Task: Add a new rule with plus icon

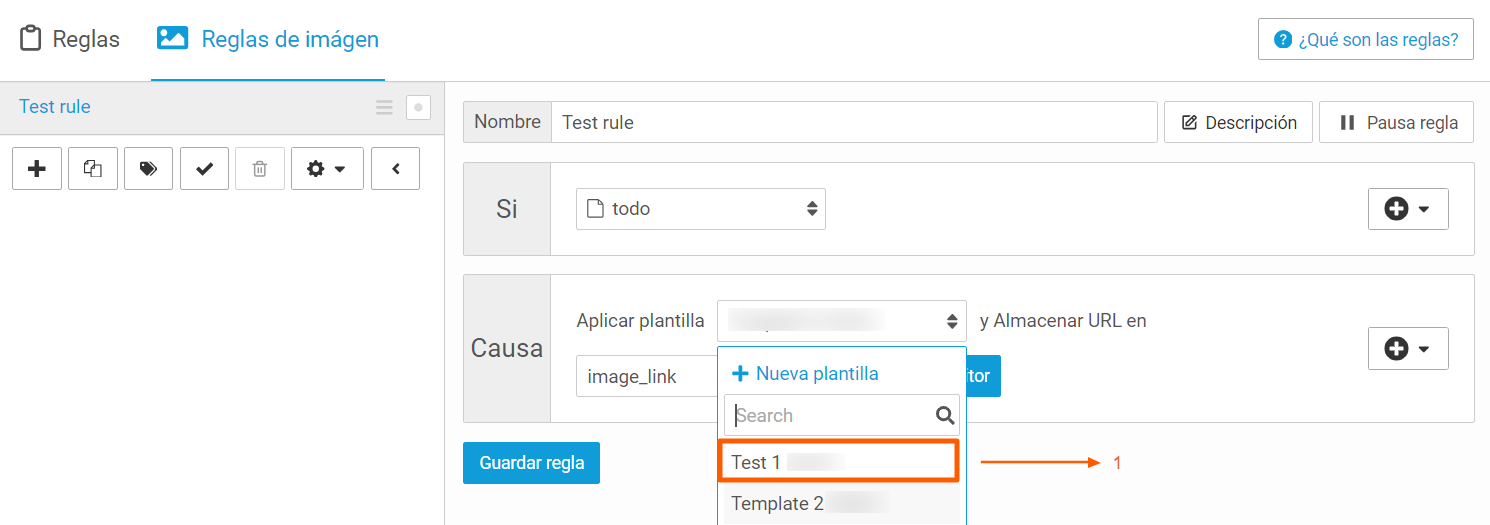Action: (x=37, y=169)
